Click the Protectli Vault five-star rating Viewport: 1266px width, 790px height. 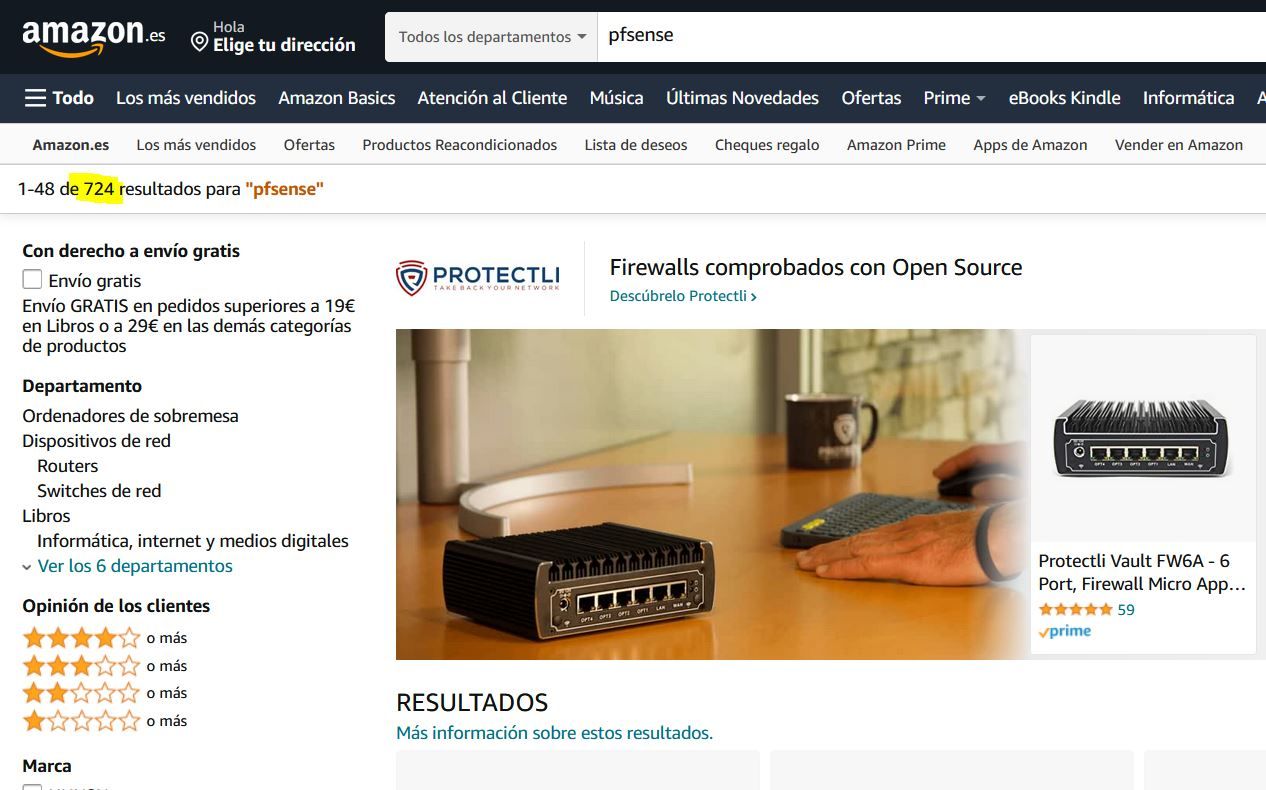[x=1075, y=609]
